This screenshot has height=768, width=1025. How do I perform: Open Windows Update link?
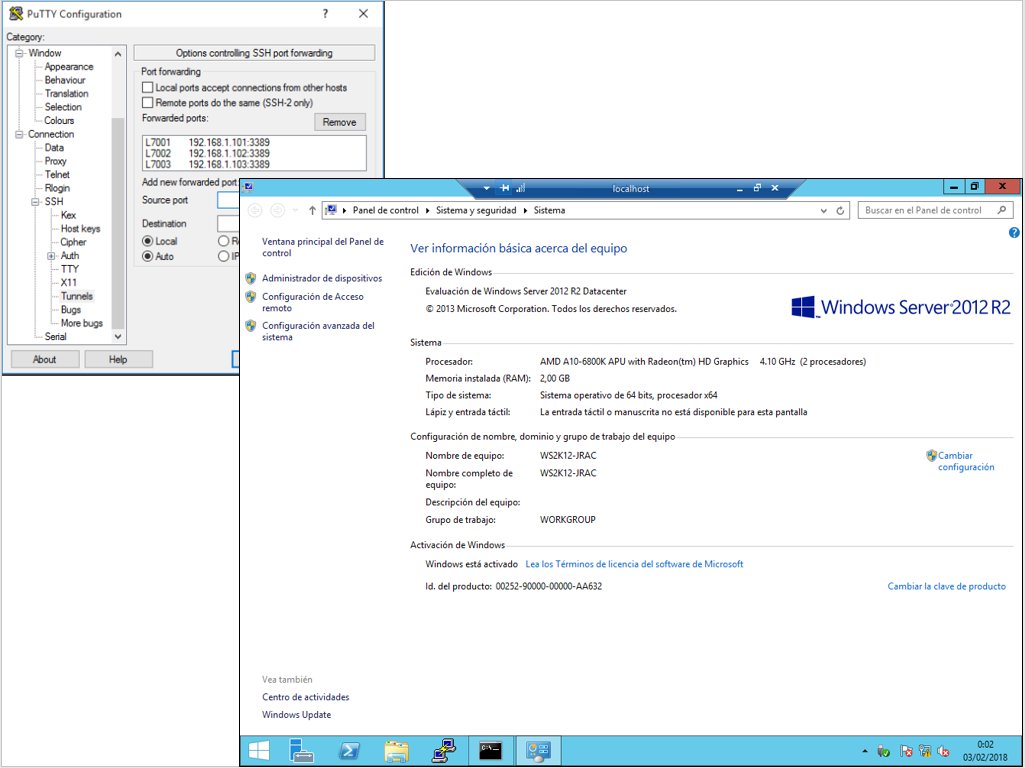tap(296, 715)
